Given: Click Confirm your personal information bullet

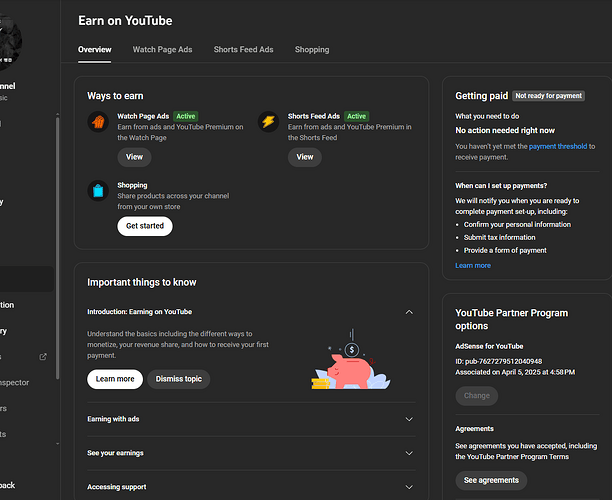Looking at the screenshot, I should pos(517,224).
